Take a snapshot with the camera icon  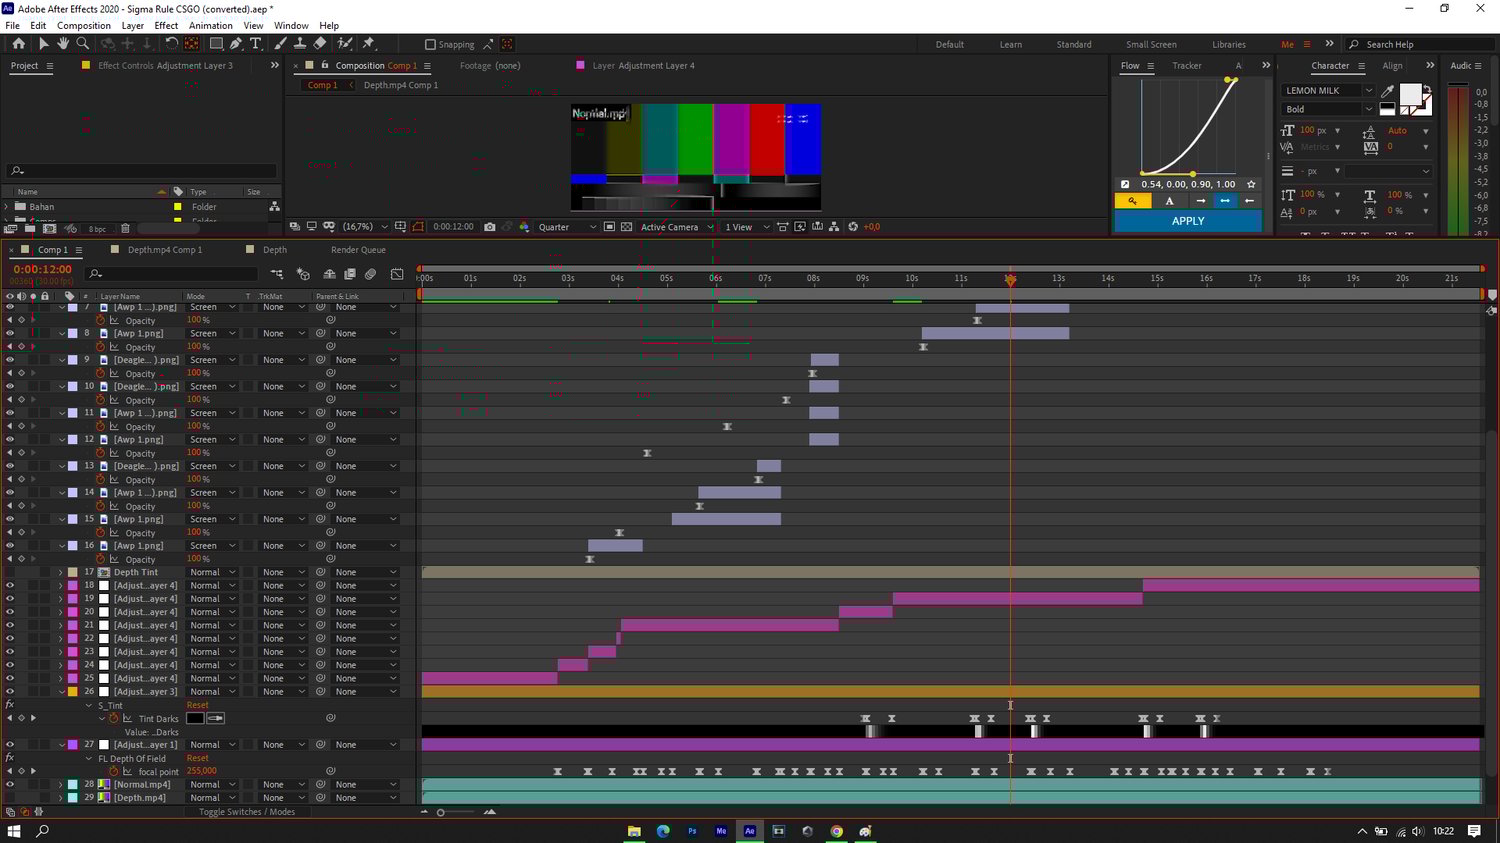(x=489, y=227)
